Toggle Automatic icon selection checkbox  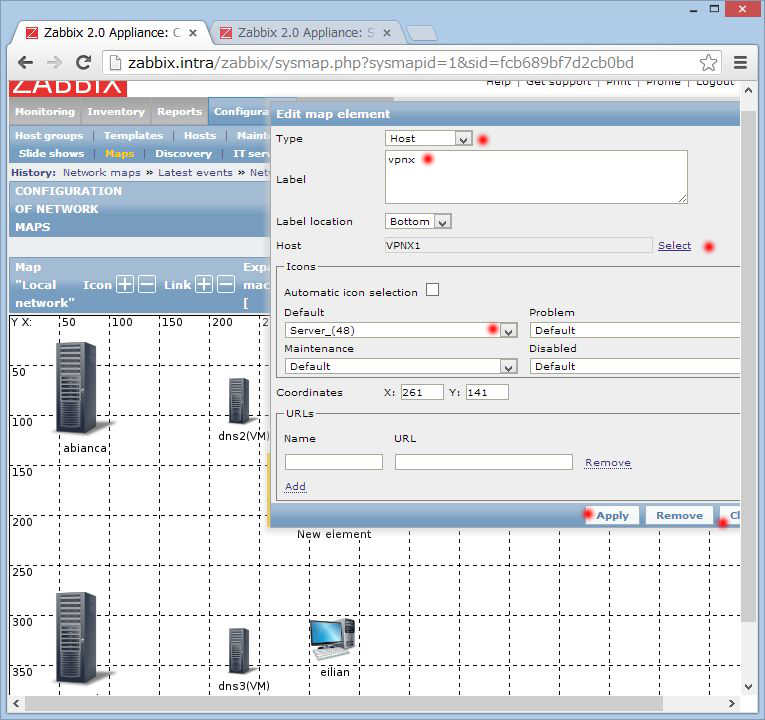point(432,290)
